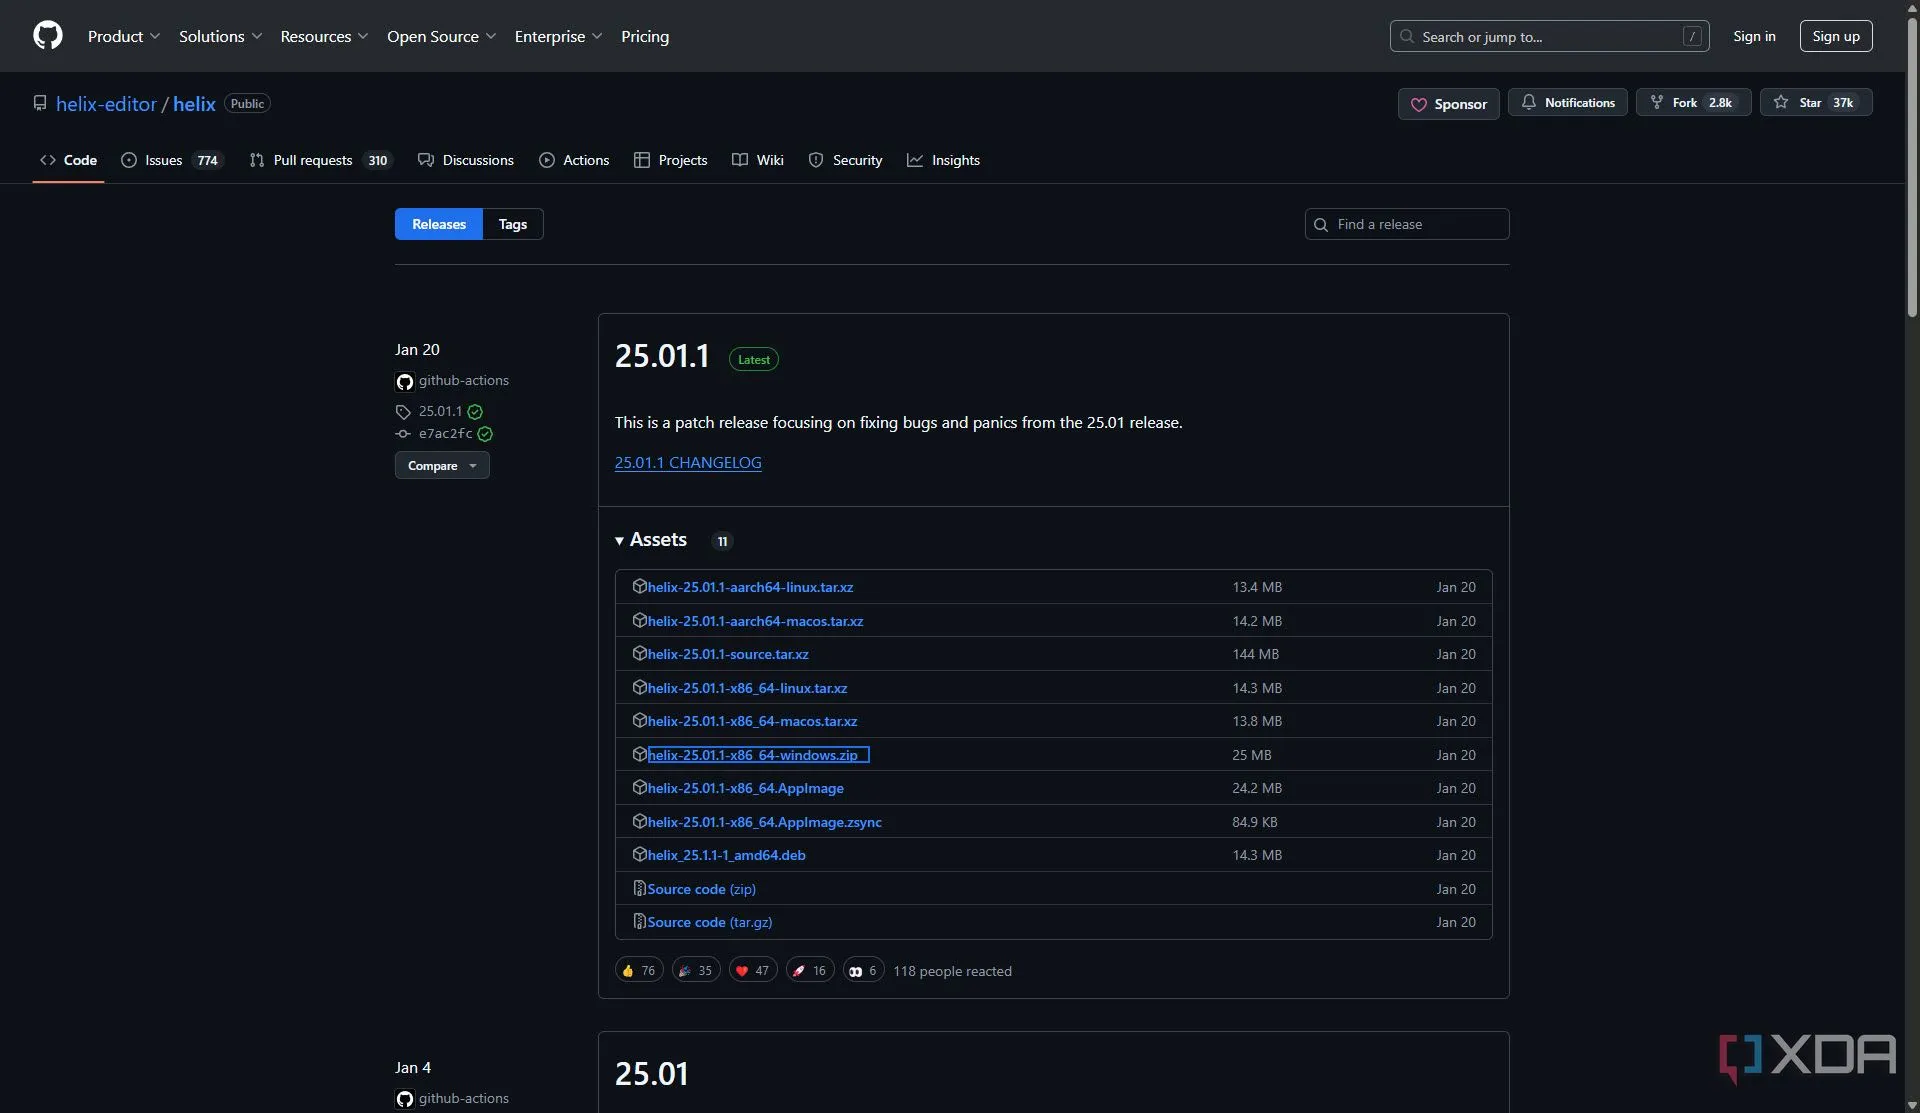Click the heart reaction with 47
The width and height of the screenshot is (1920, 1113).
coord(753,970)
